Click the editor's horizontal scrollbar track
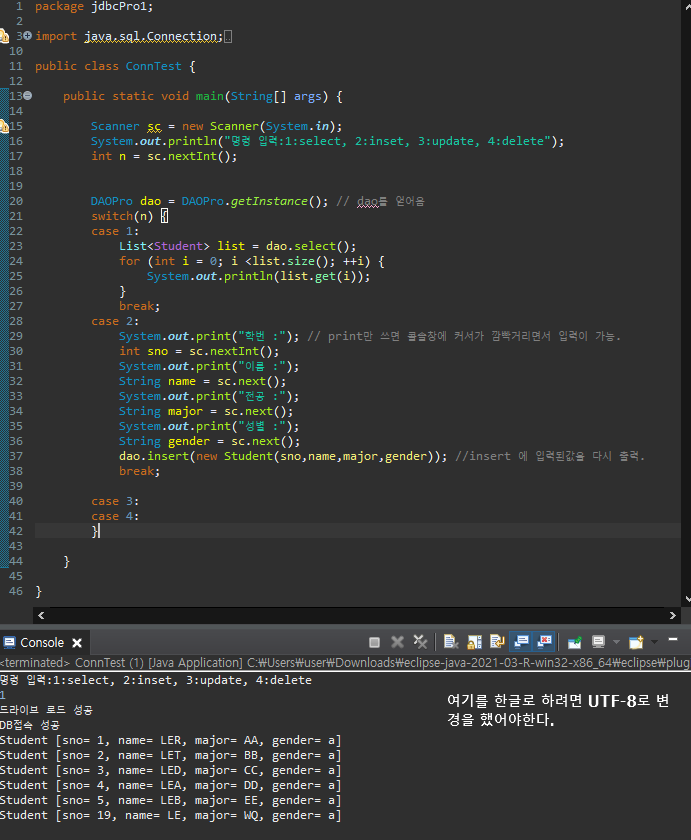This screenshot has height=840, width=691. pos(357,616)
